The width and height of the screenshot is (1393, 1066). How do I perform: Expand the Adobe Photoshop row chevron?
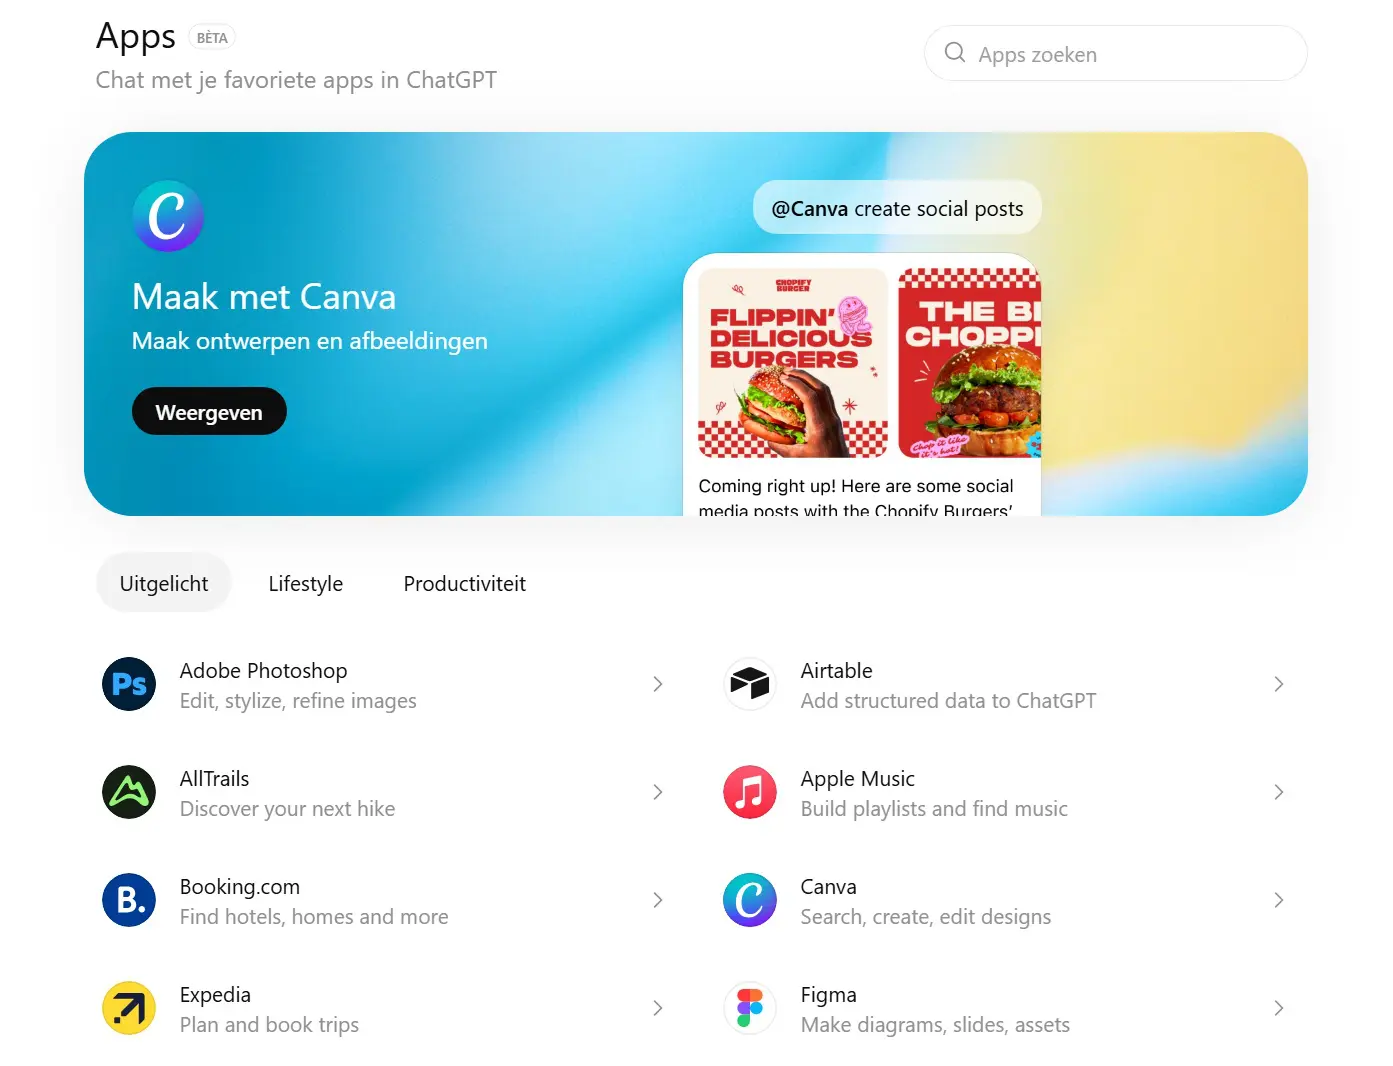pos(658,684)
